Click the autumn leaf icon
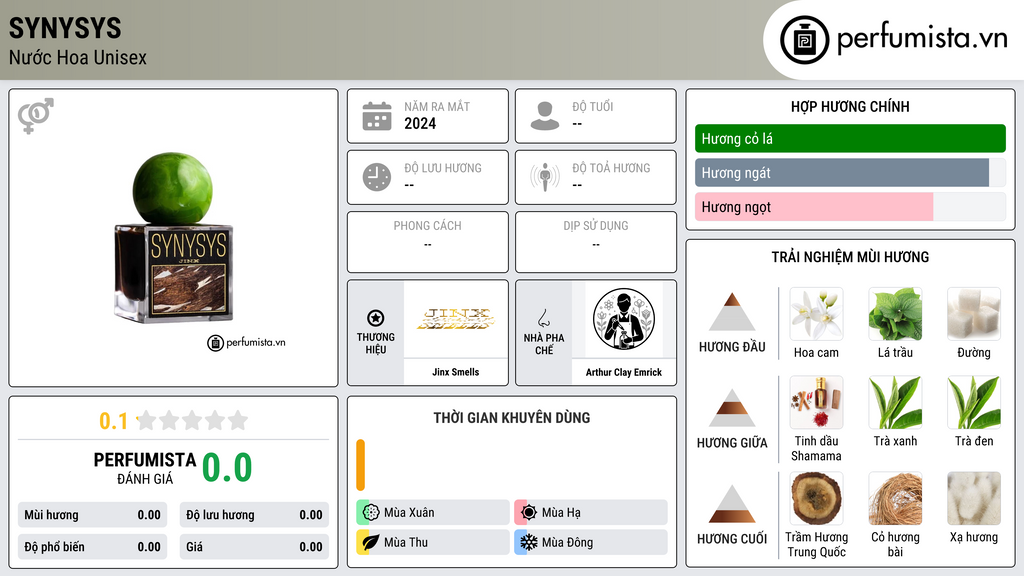Image resolution: width=1024 pixels, height=576 pixels. [x=371, y=542]
